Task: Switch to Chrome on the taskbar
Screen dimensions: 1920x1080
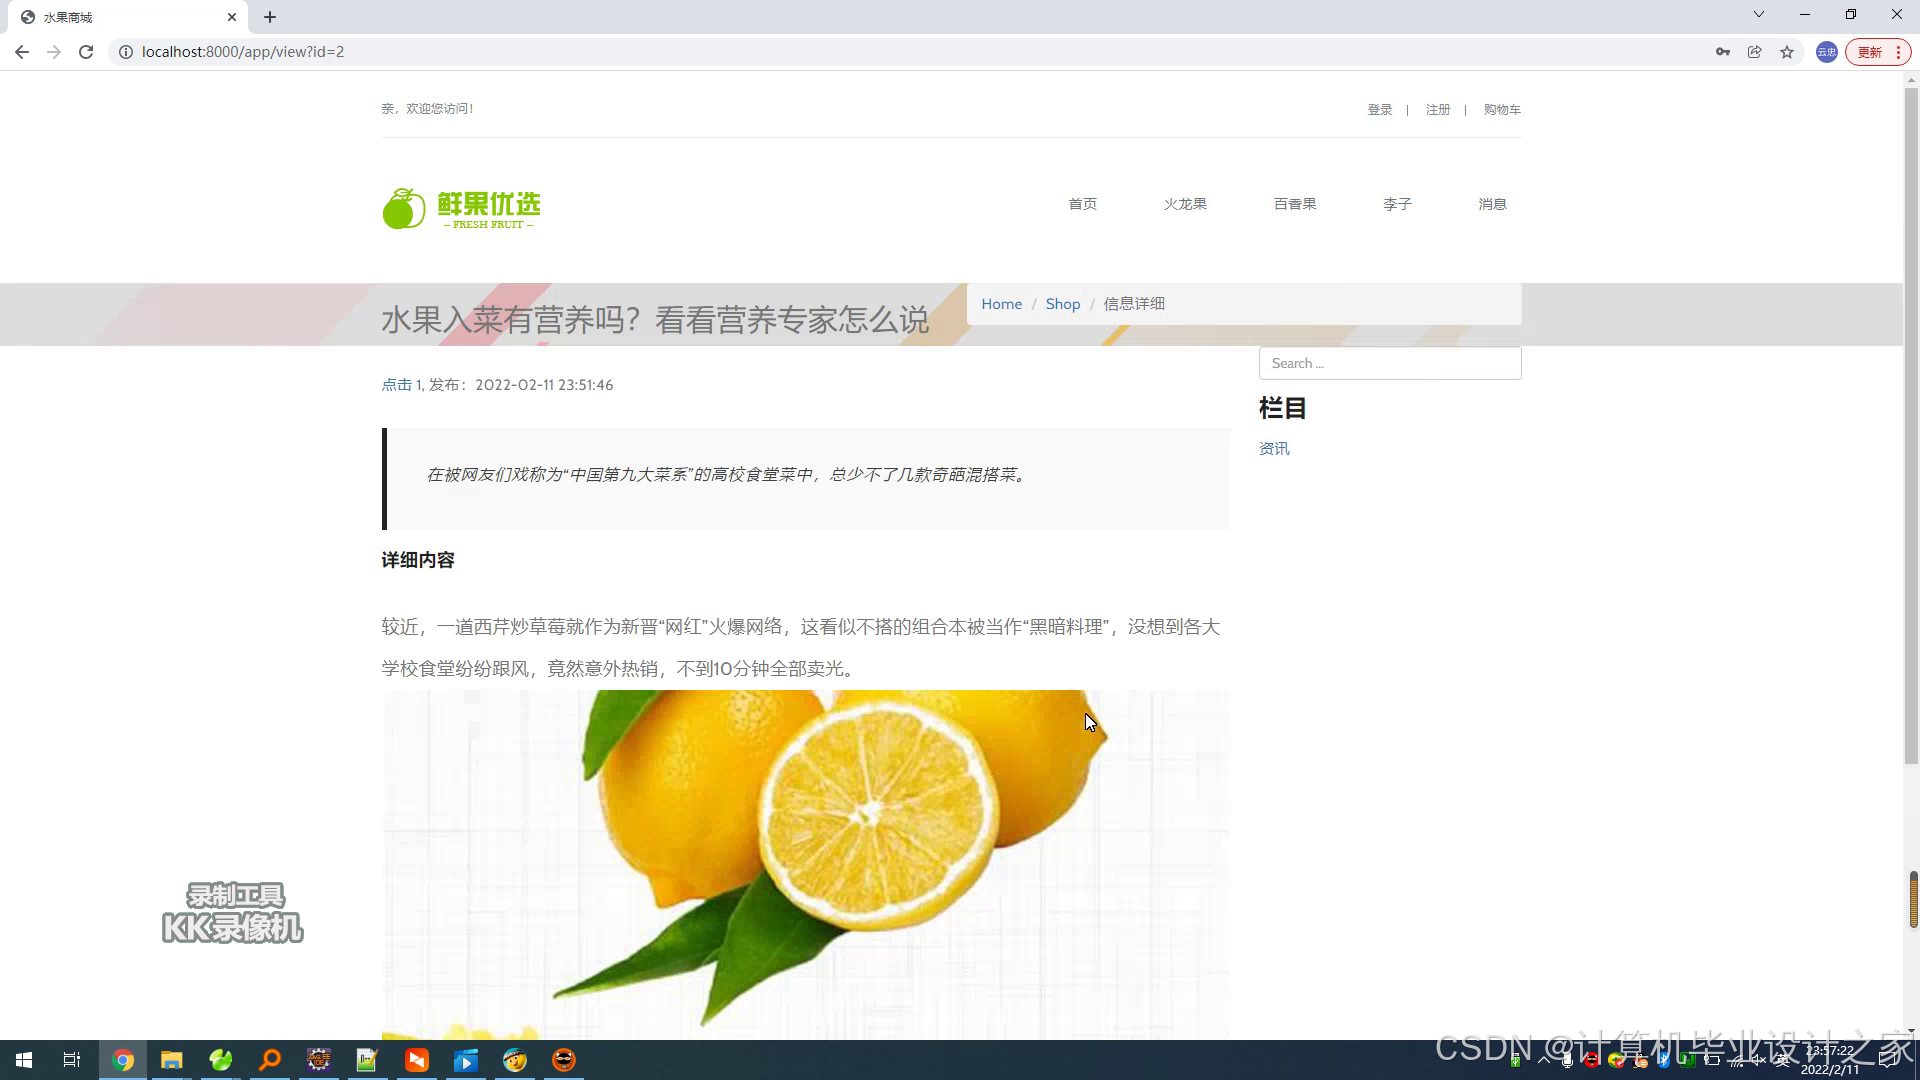Action: pyautogui.click(x=123, y=1060)
